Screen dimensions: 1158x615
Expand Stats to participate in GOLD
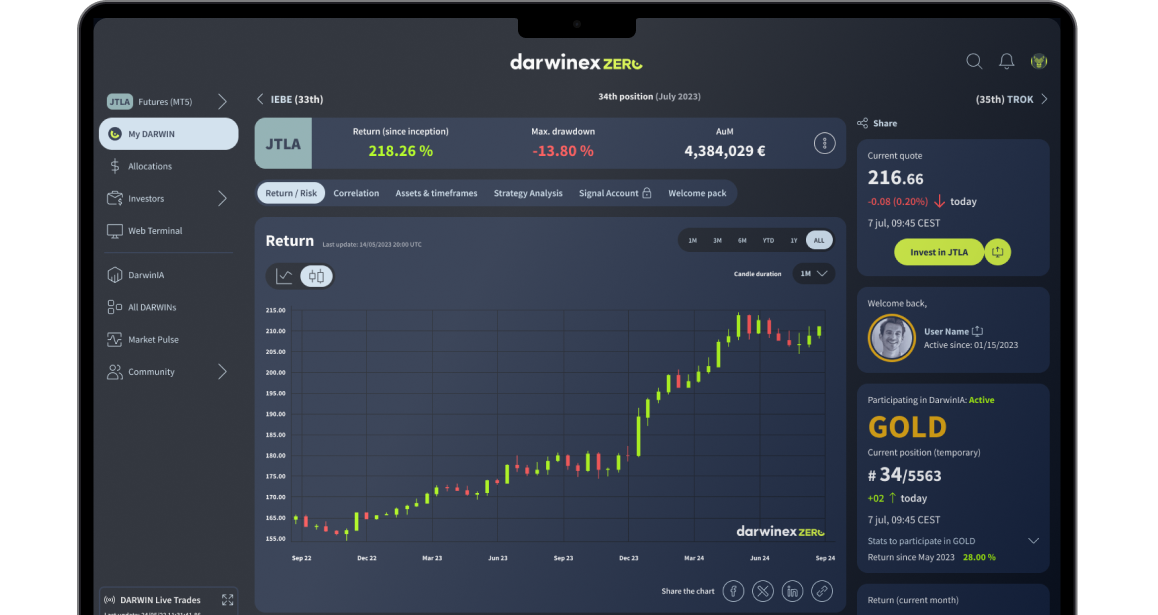click(x=1033, y=541)
